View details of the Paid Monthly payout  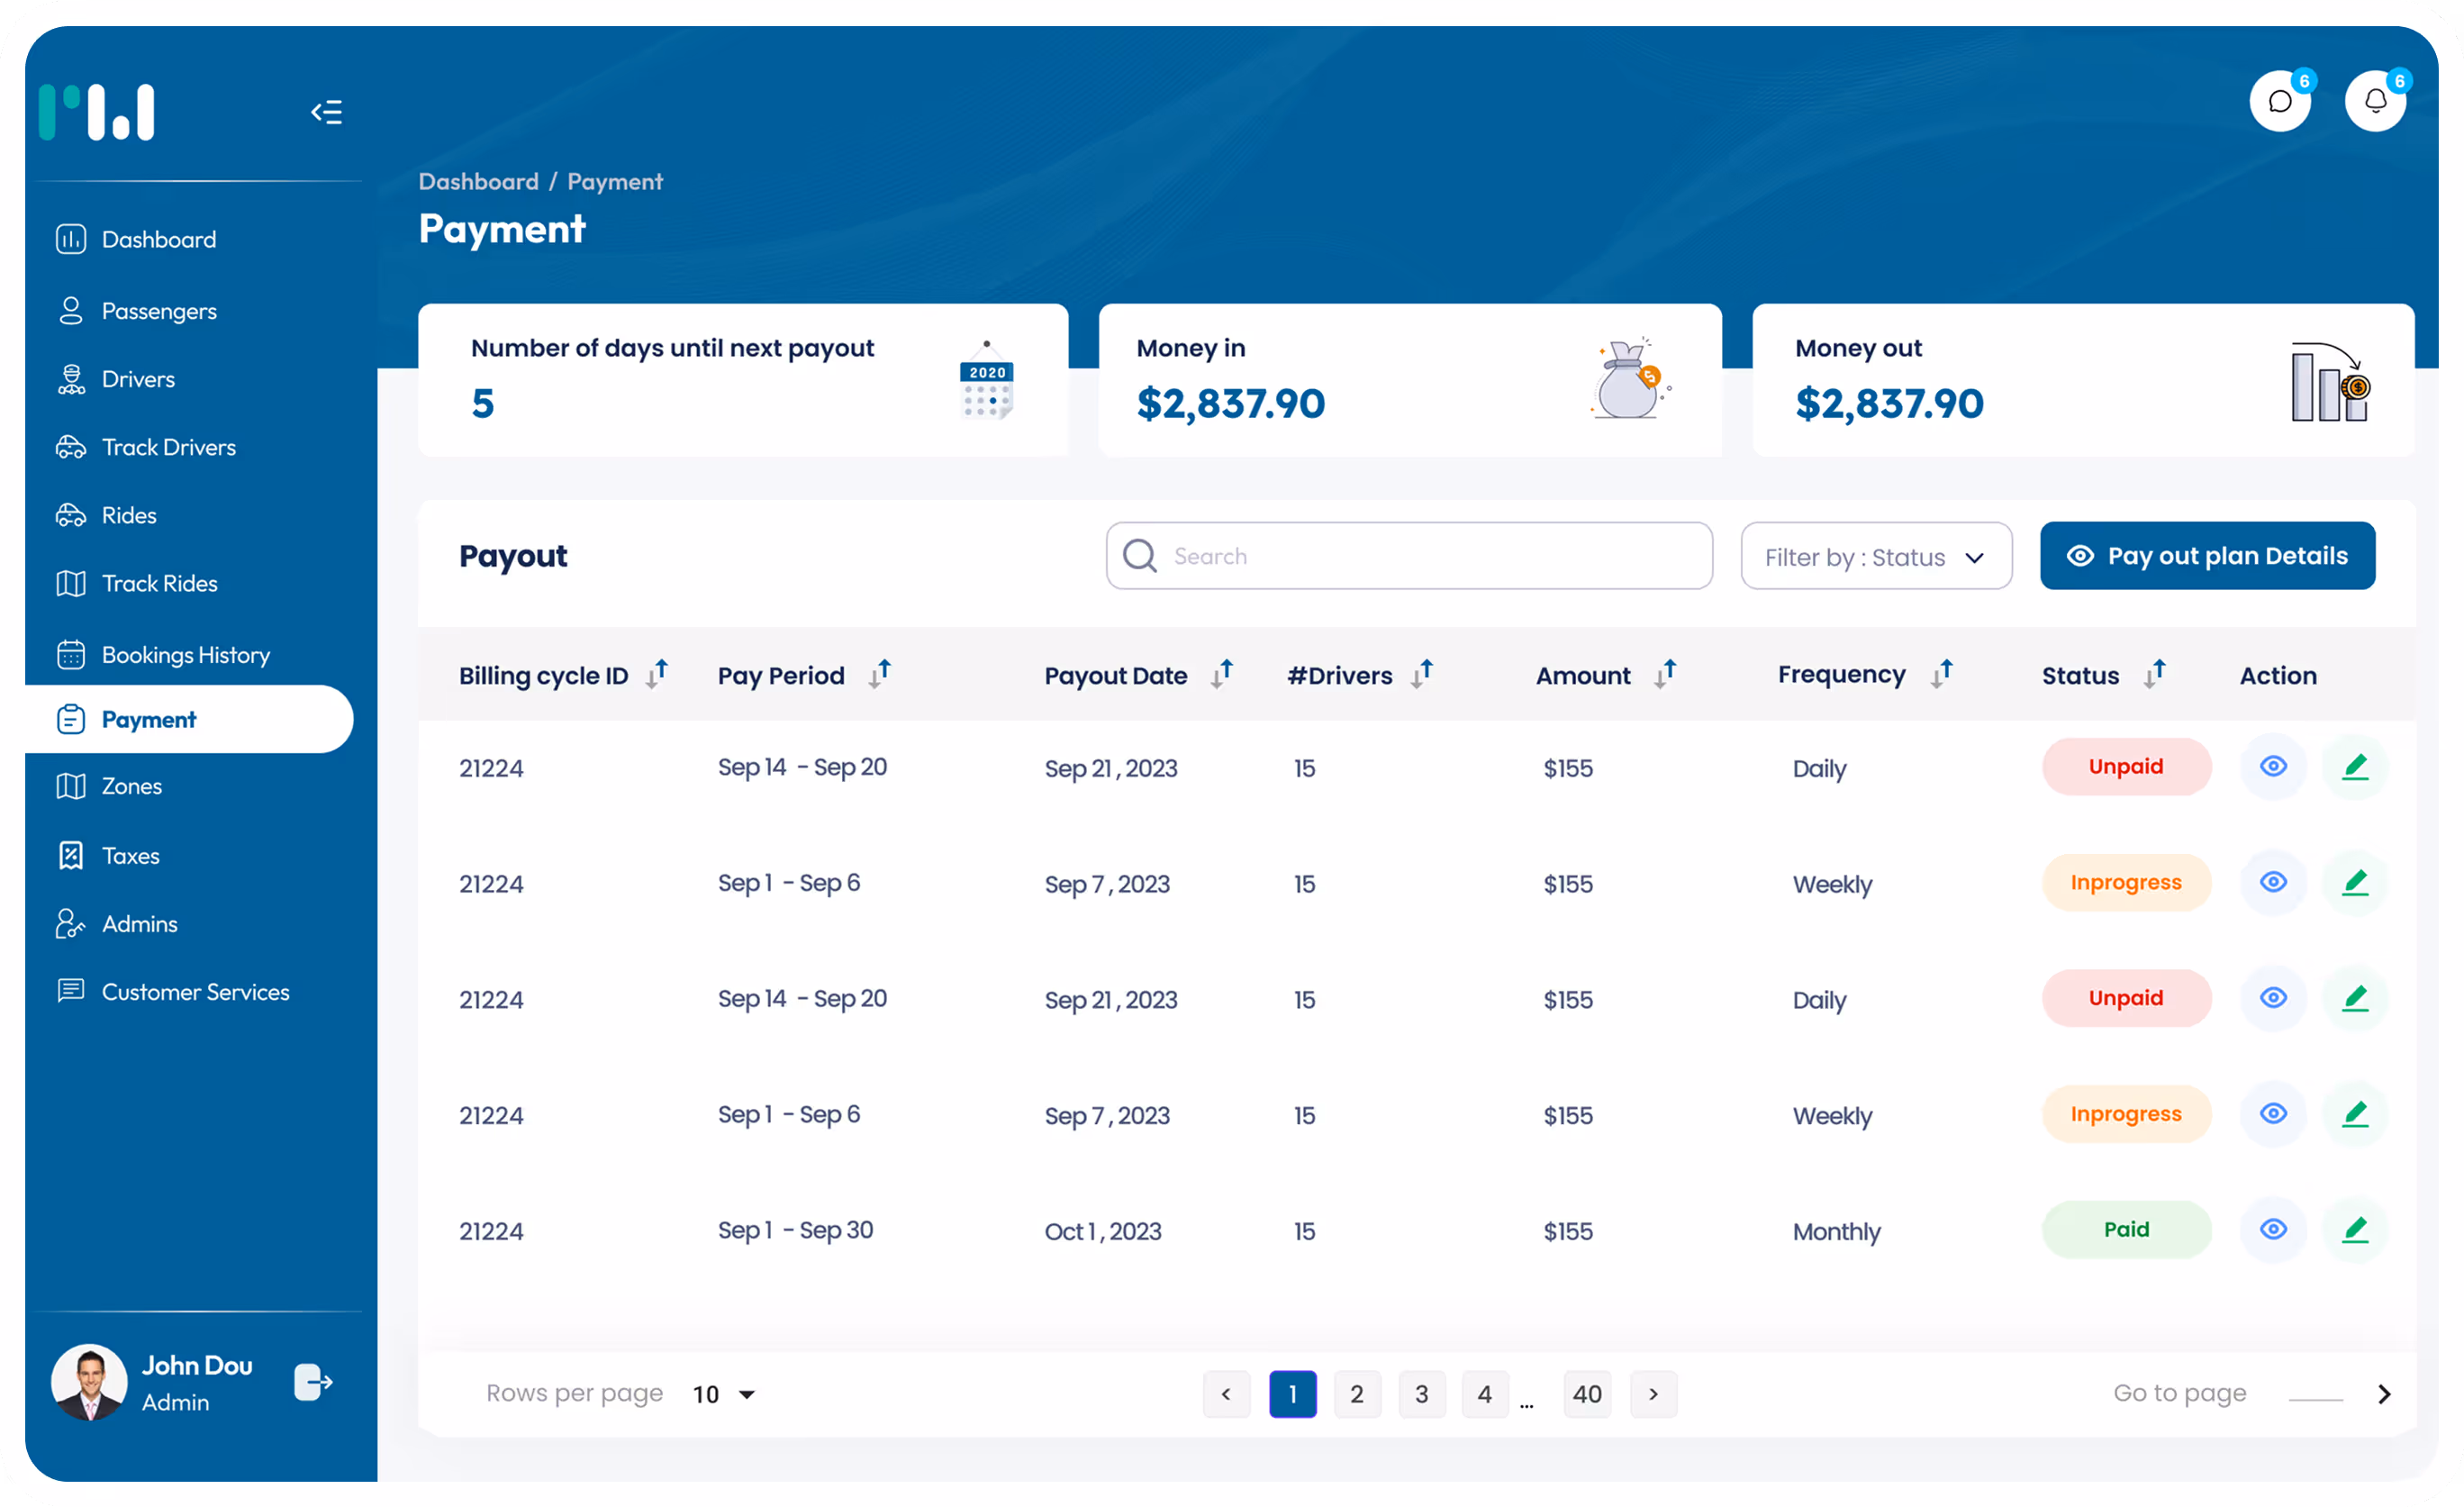pyautogui.click(x=2273, y=1230)
